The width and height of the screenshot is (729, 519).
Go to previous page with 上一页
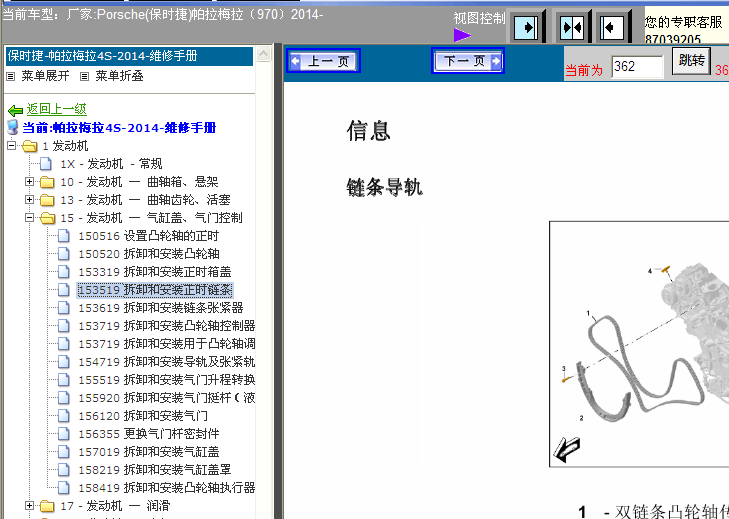(x=324, y=61)
